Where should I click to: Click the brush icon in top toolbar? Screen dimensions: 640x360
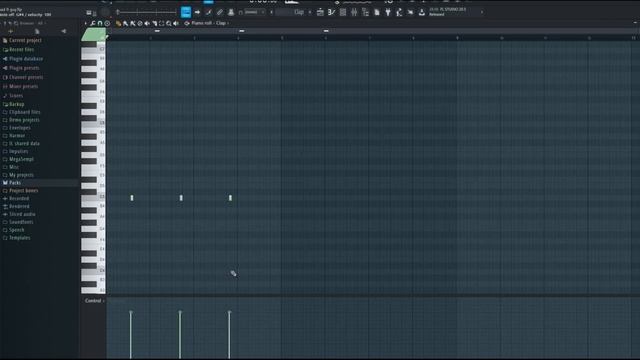(x=209, y=12)
